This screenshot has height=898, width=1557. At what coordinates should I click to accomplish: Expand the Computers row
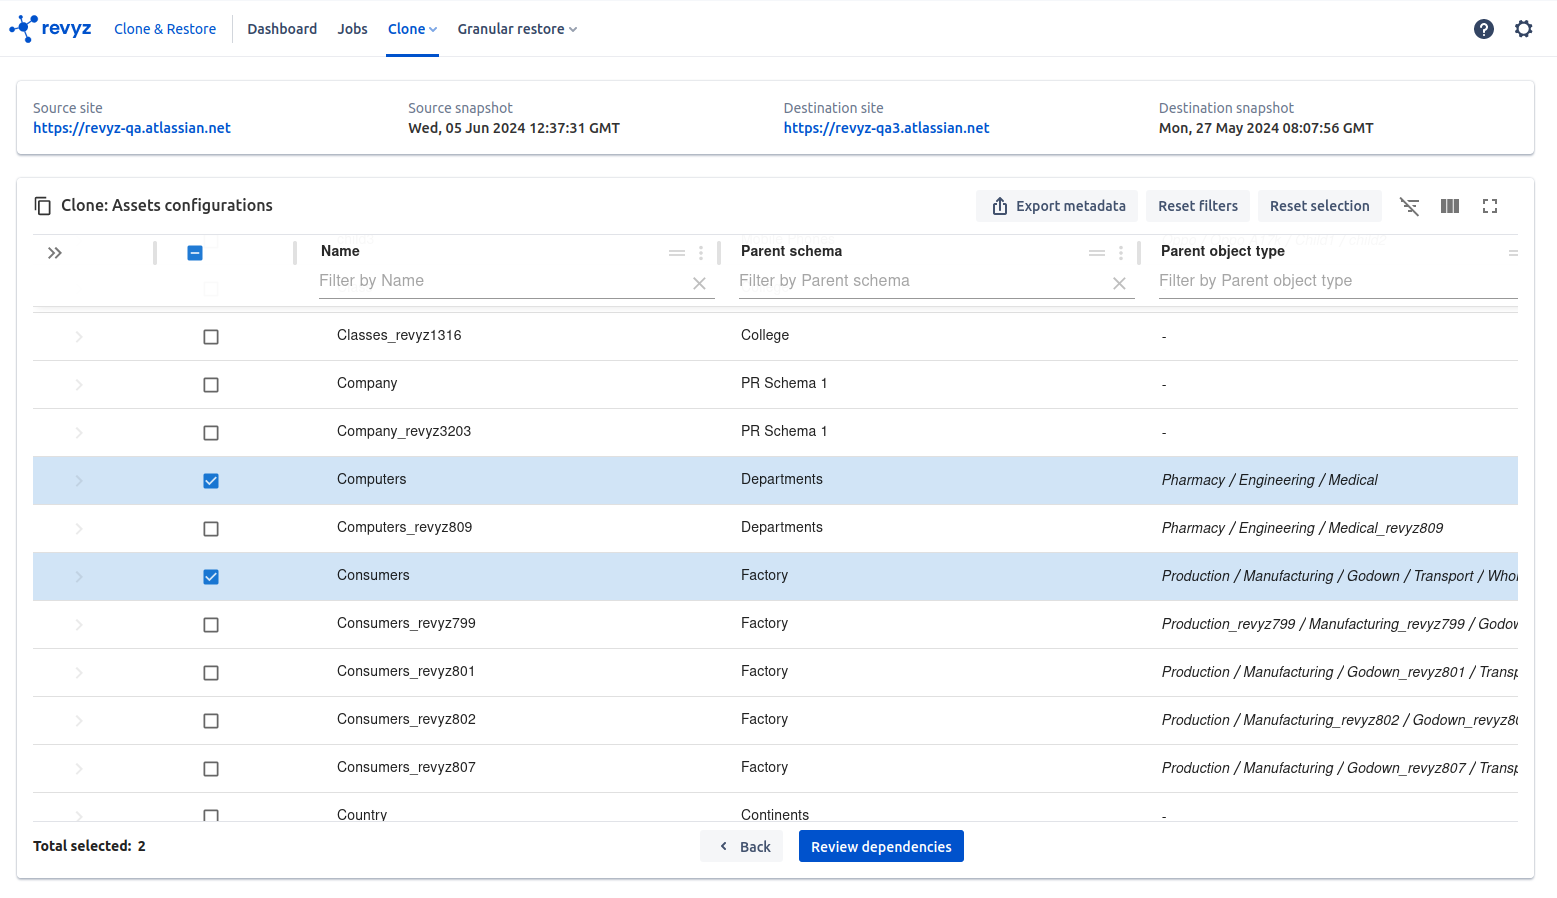[x=79, y=481]
